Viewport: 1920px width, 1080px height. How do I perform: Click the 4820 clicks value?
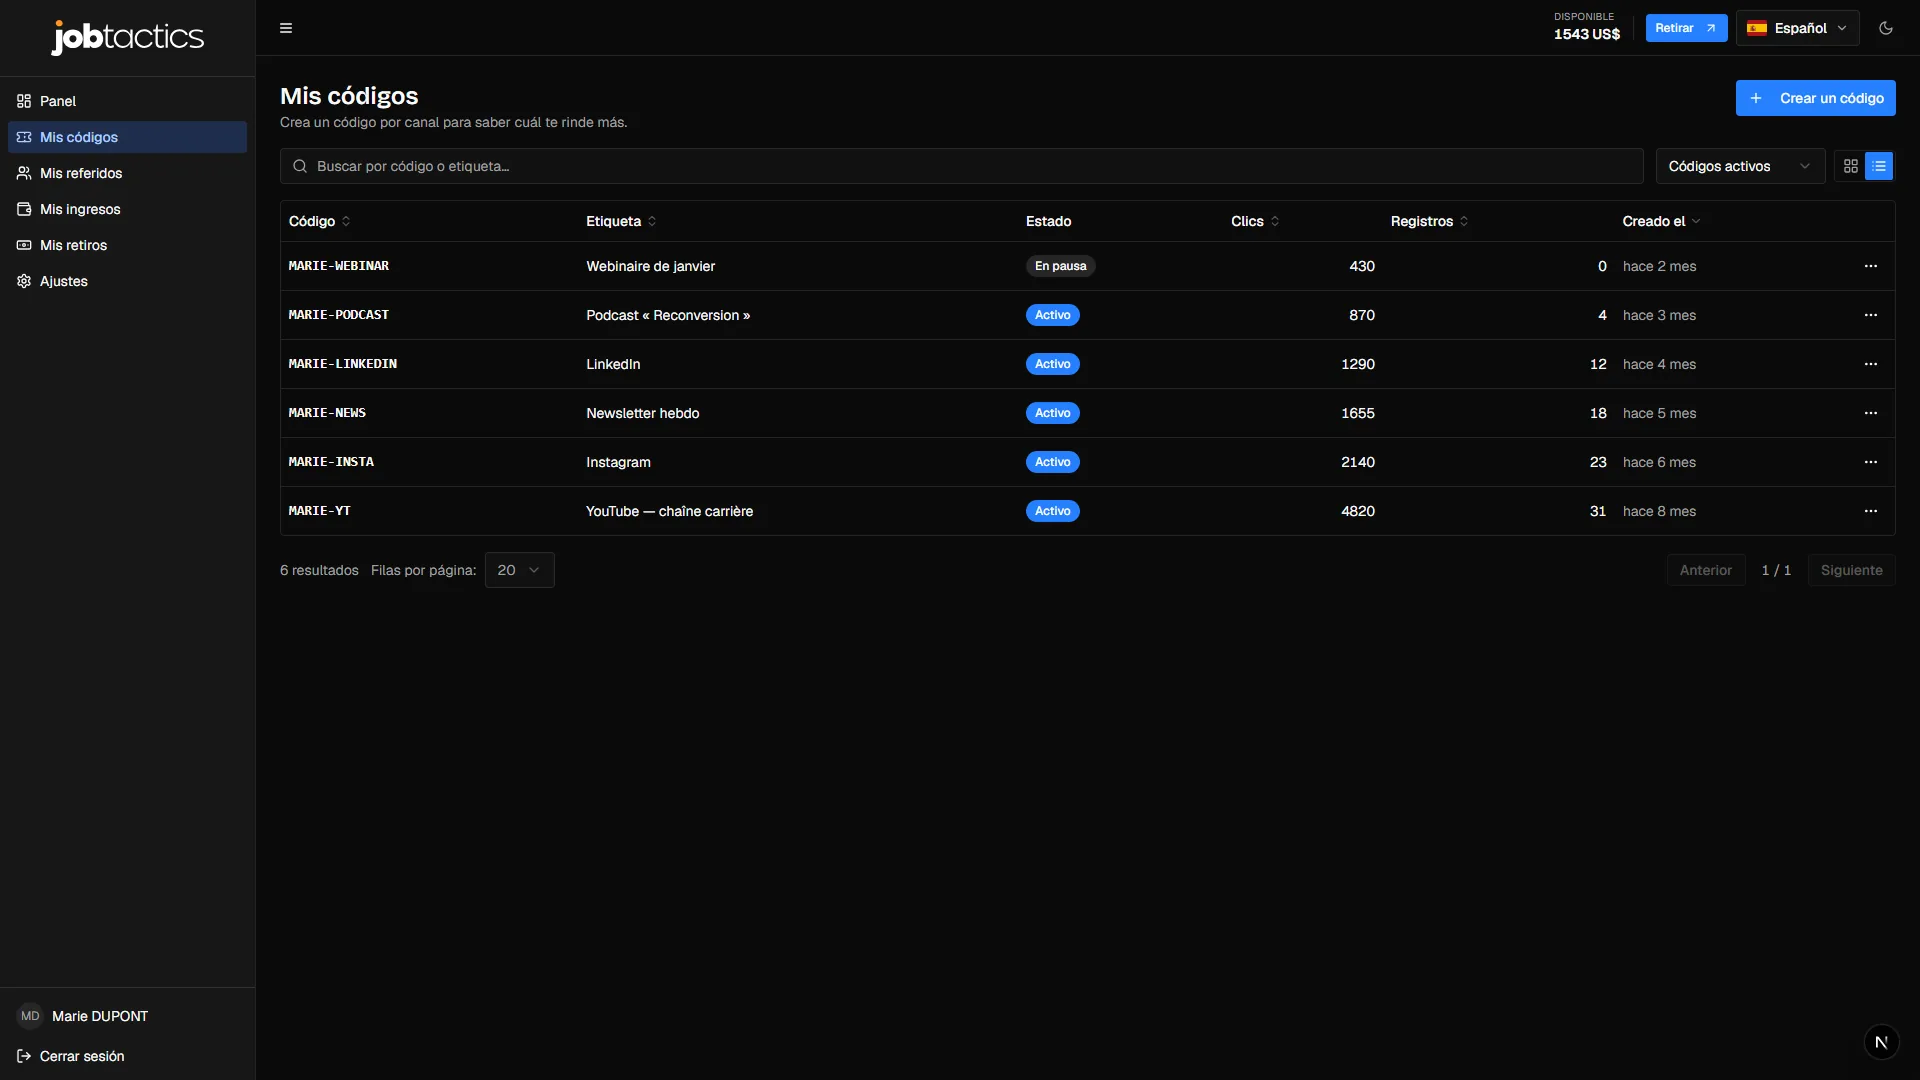click(1358, 511)
